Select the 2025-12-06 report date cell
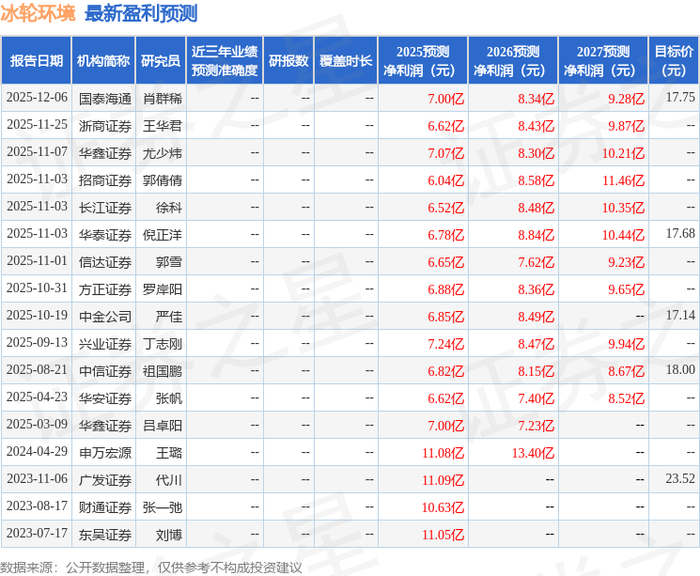Image resolution: width=700 pixels, height=576 pixels. [x=37, y=97]
